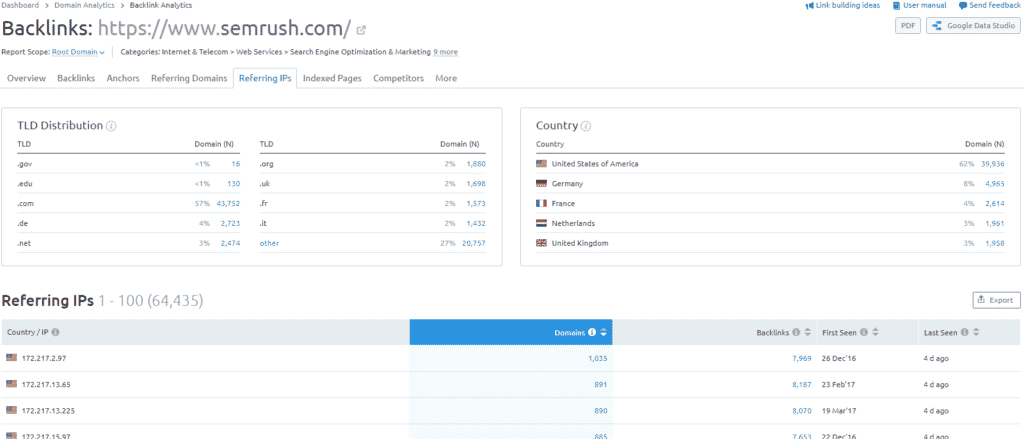
Task: Open the 'other' TLD link
Action: pos(269,243)
